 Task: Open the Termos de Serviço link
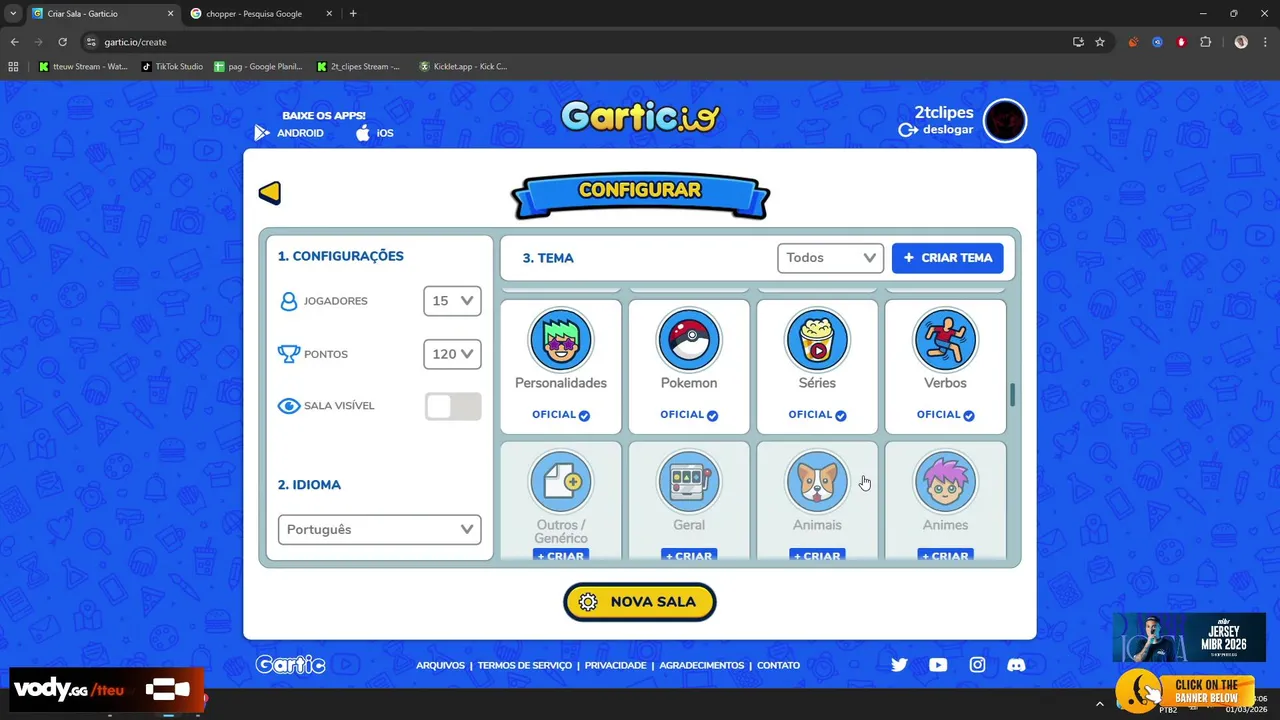525,665
